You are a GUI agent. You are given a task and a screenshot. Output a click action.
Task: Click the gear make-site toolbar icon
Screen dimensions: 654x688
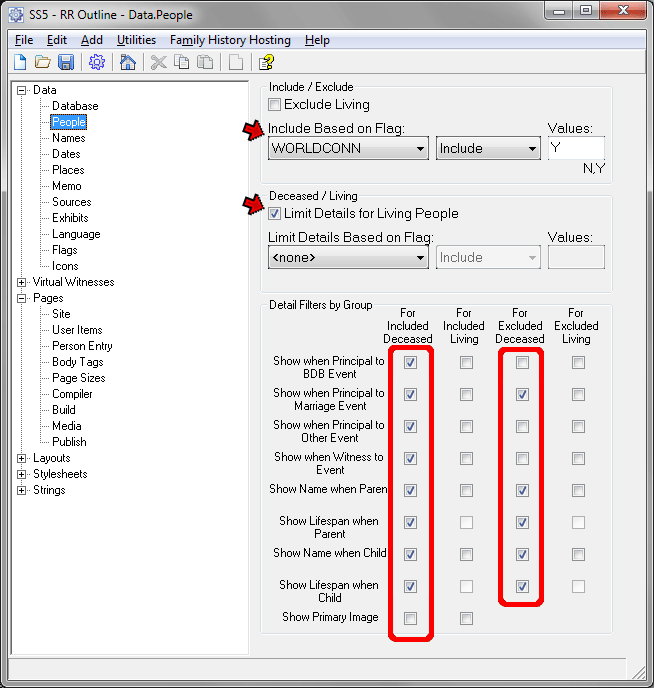96,62
